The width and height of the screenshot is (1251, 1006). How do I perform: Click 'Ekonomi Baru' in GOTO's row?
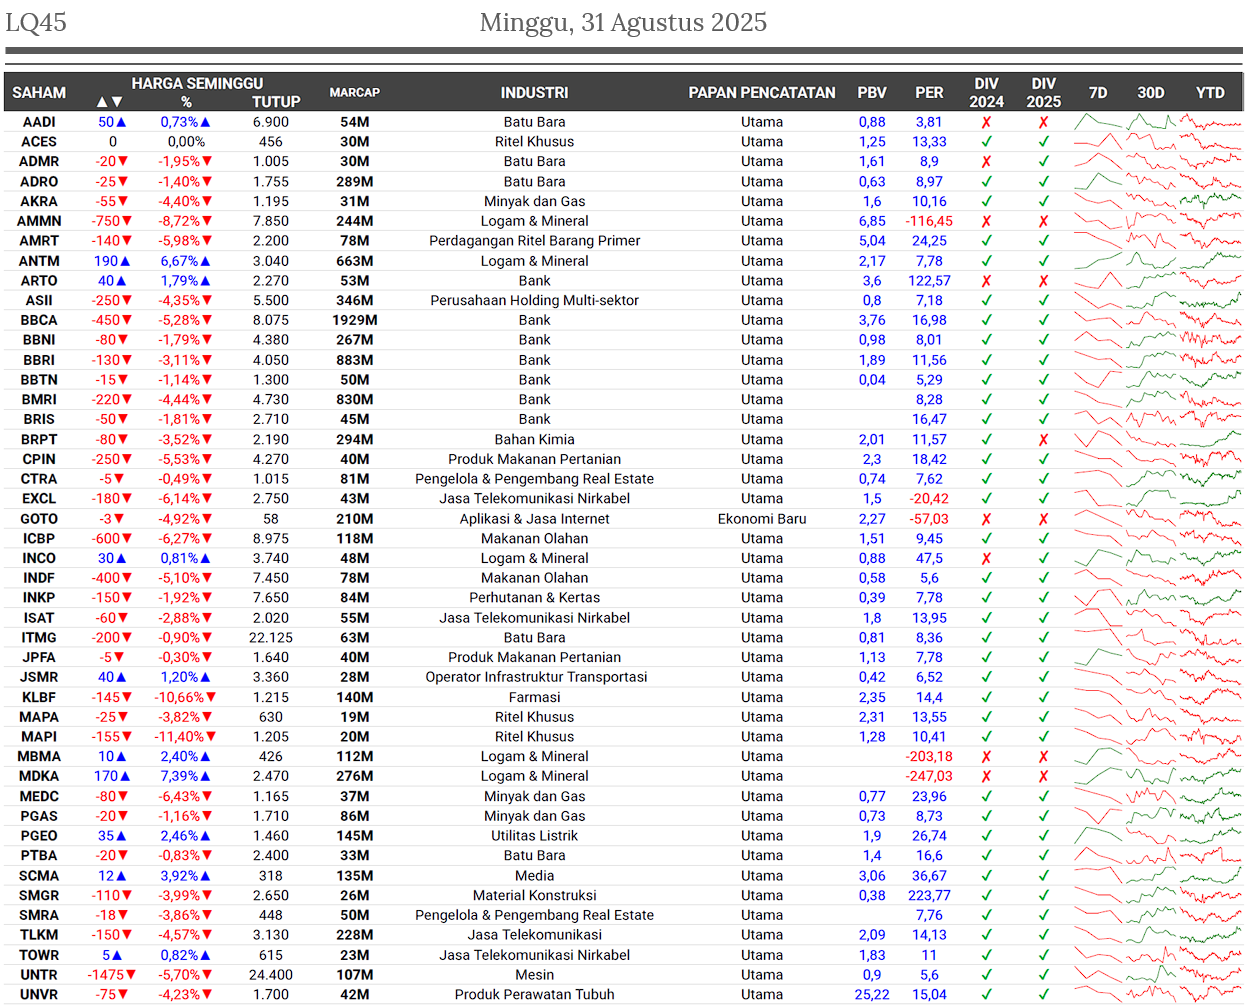(762, 519)
